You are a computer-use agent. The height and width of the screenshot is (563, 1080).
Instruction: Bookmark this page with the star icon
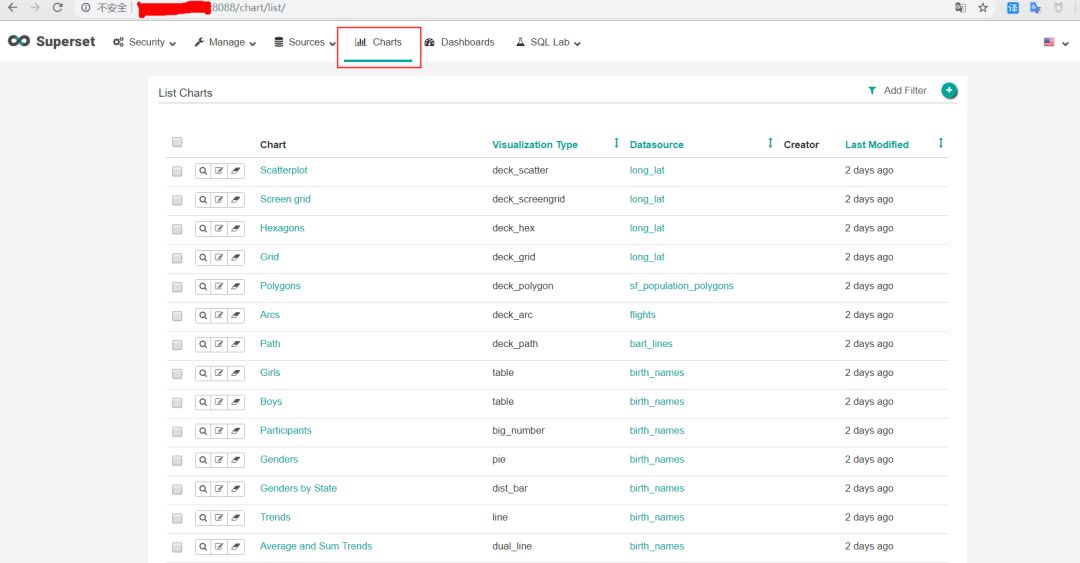pos(983,8)
